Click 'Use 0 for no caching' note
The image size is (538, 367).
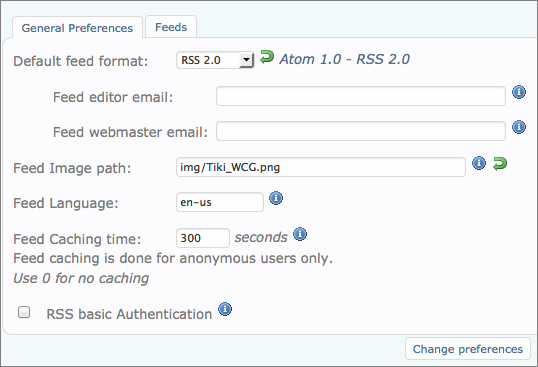[81, 278]
